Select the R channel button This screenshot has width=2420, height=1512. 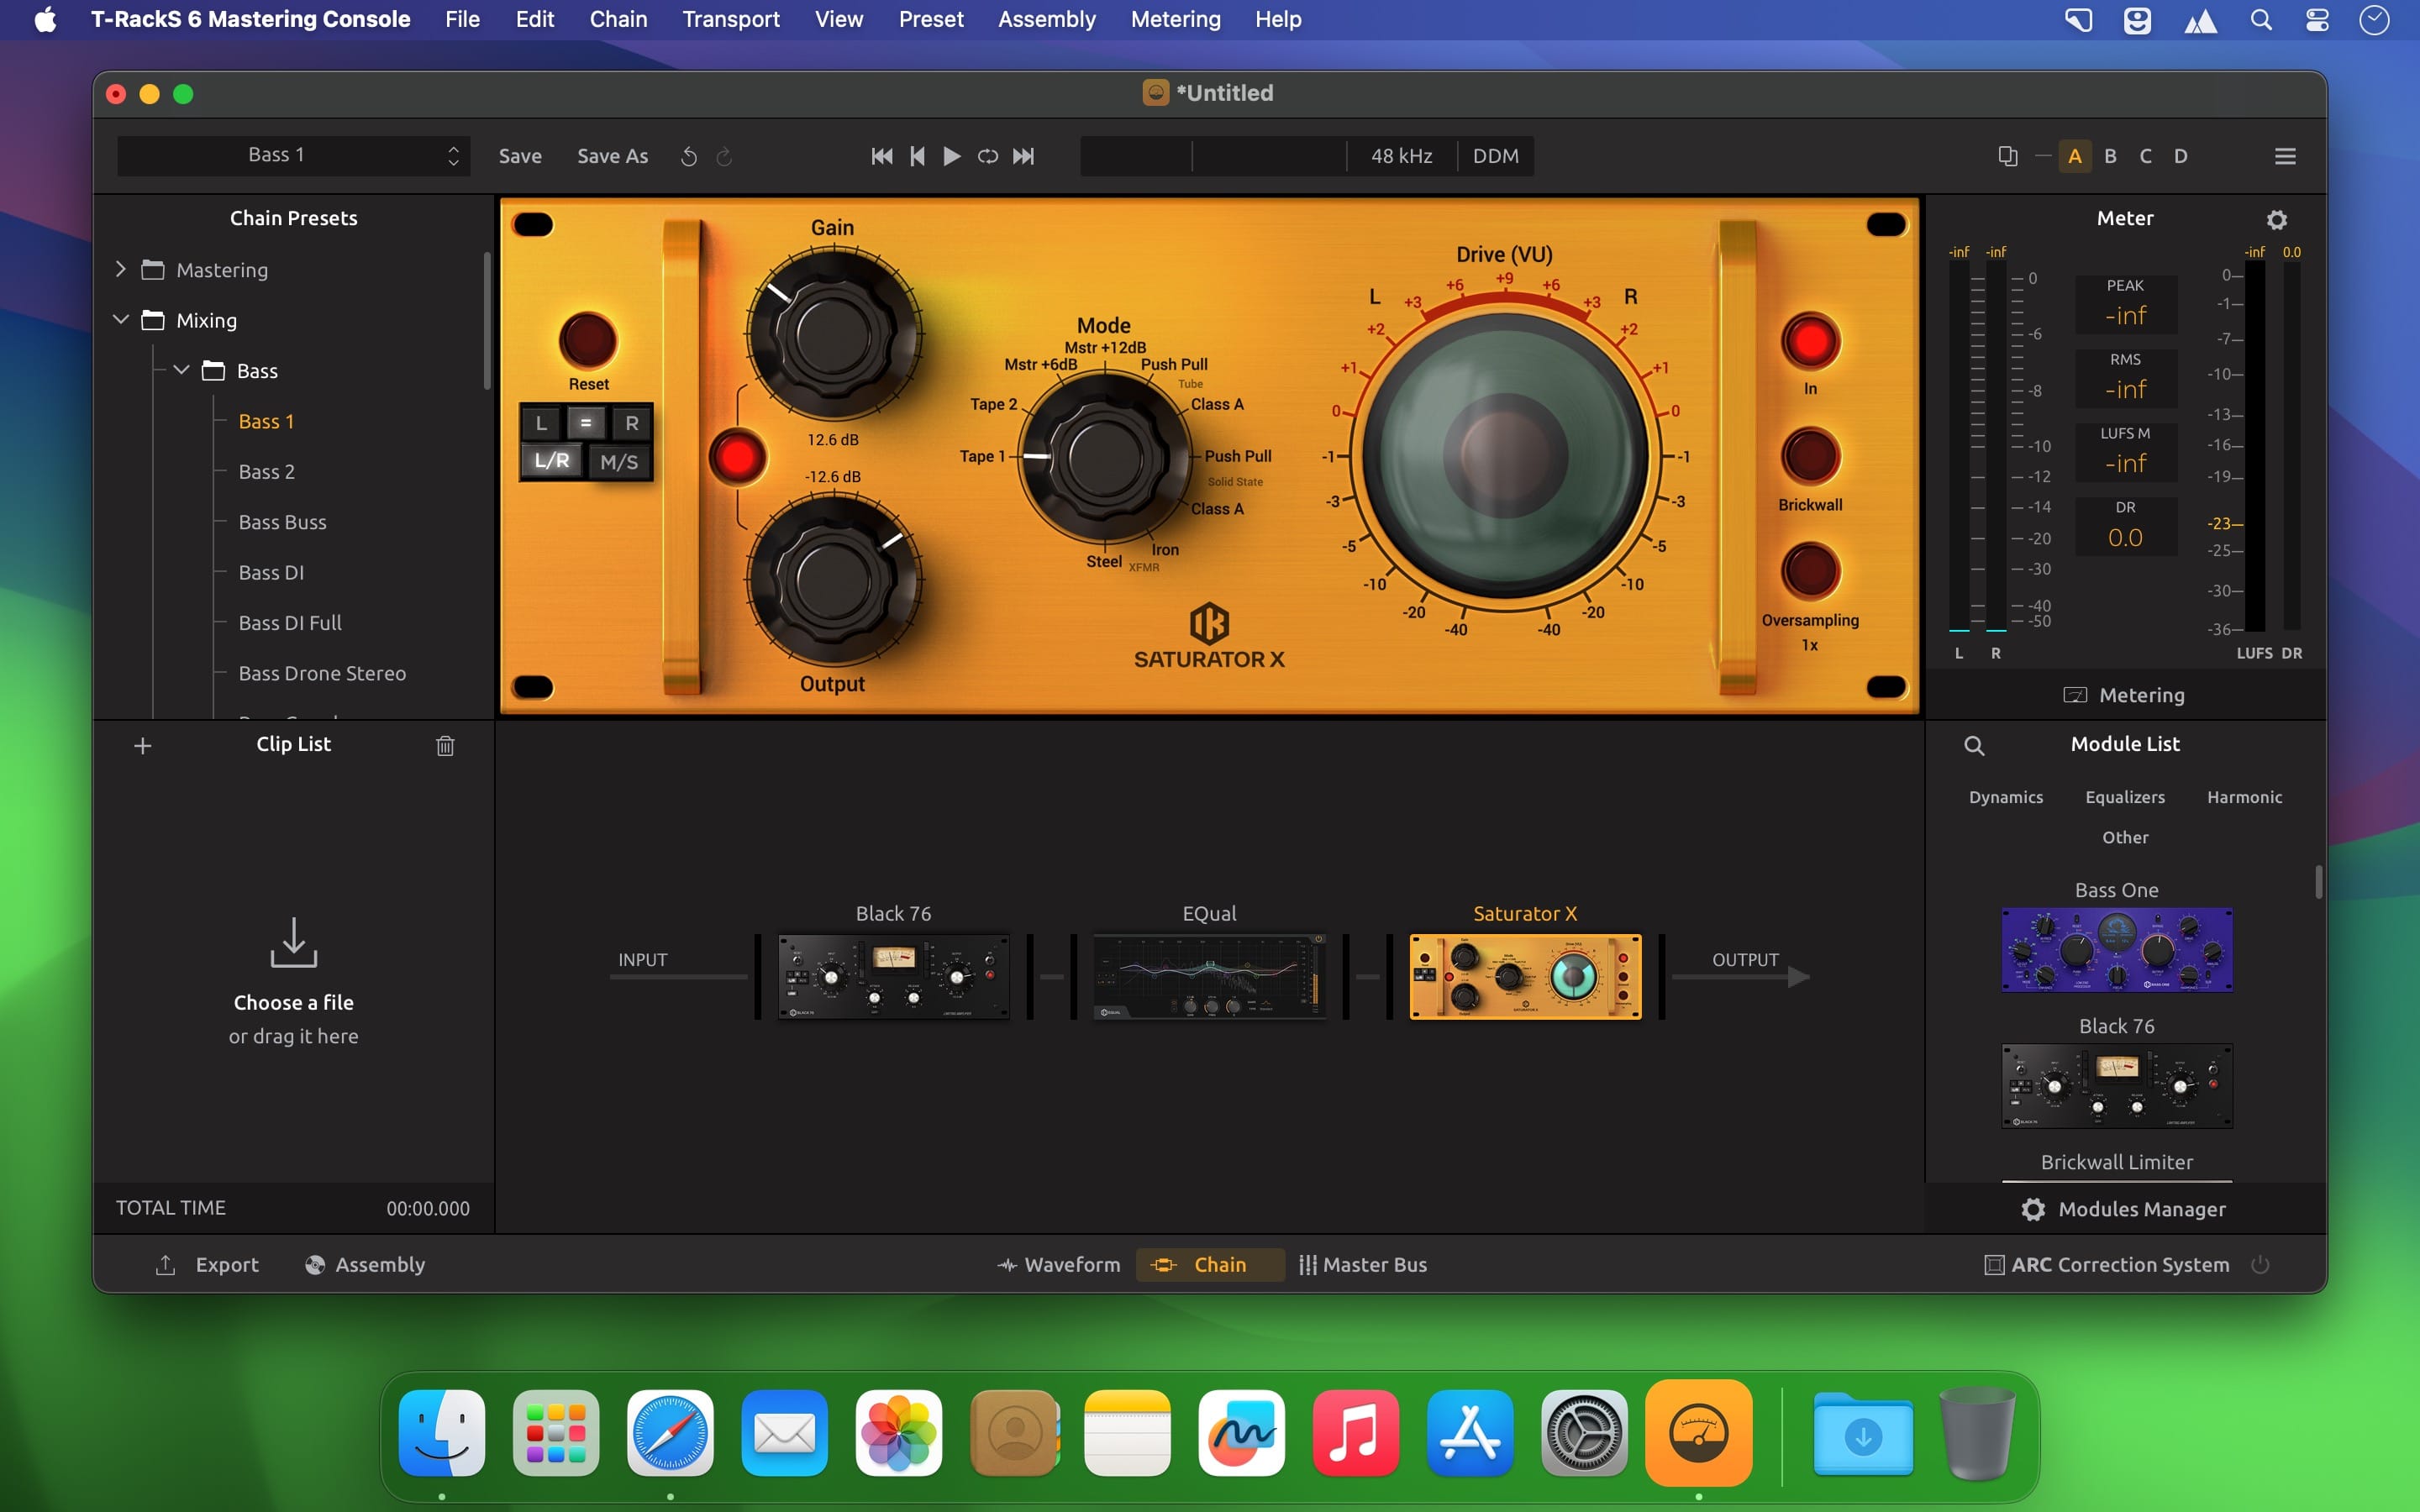pyautogui.click(x=631, y=423)
